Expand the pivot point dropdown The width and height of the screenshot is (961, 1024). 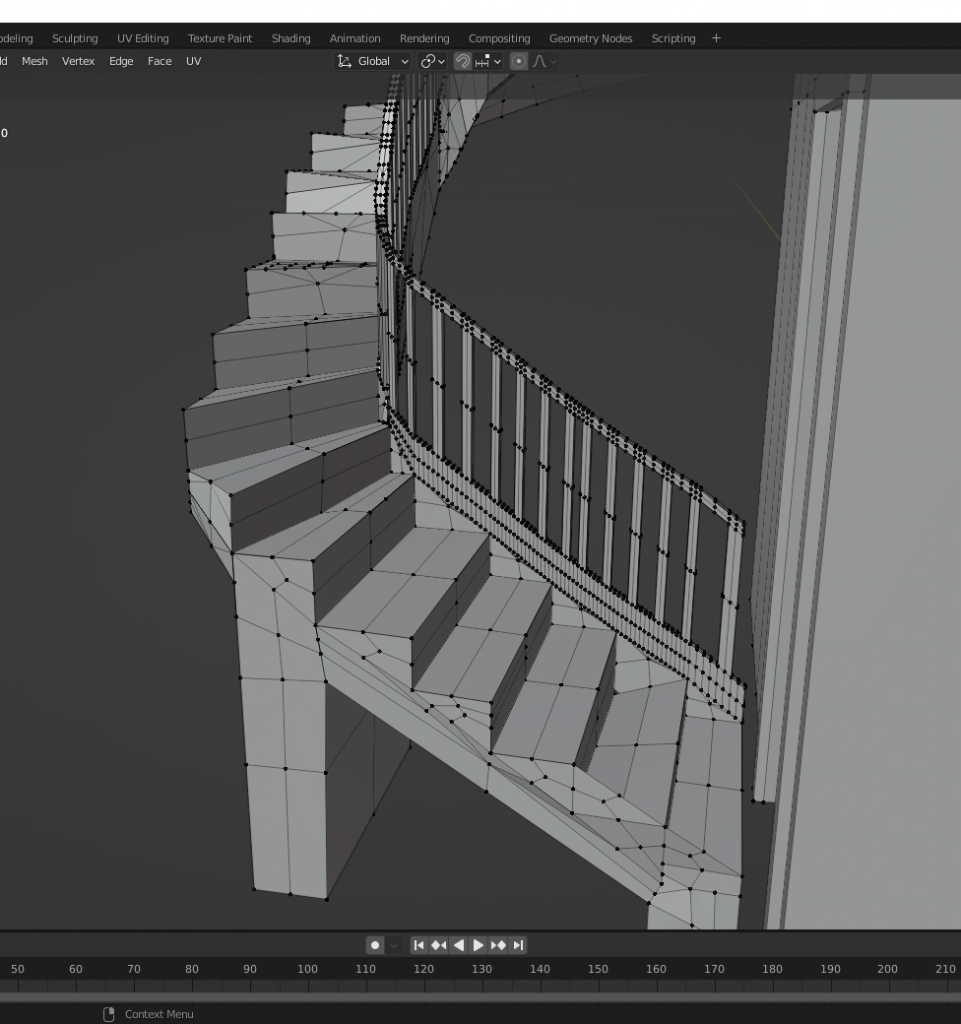tap(433, 61)
